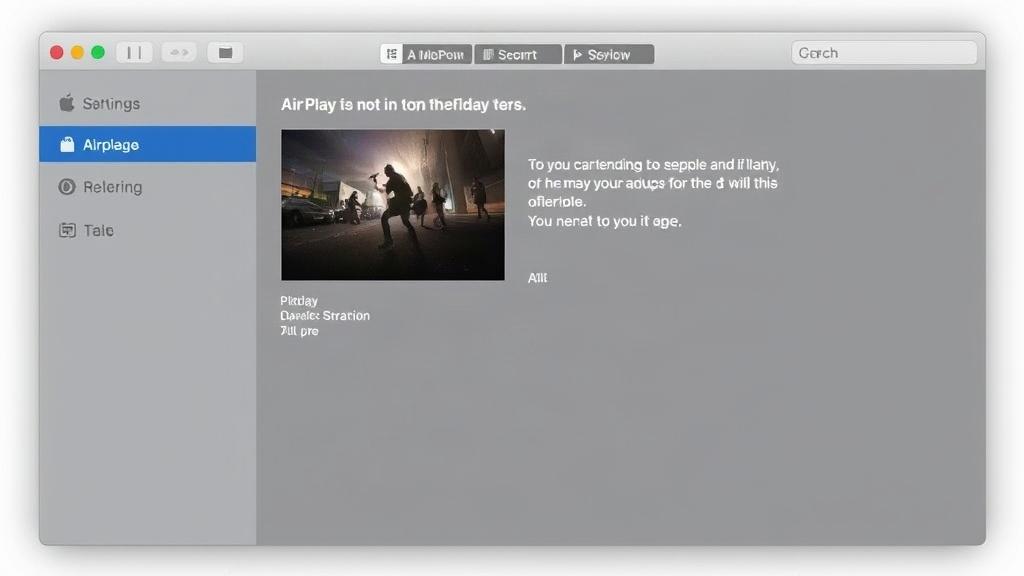Click the back/forward arrows toolbar button
Viewport: 1024px width, 576px height.
click(179, 52)
